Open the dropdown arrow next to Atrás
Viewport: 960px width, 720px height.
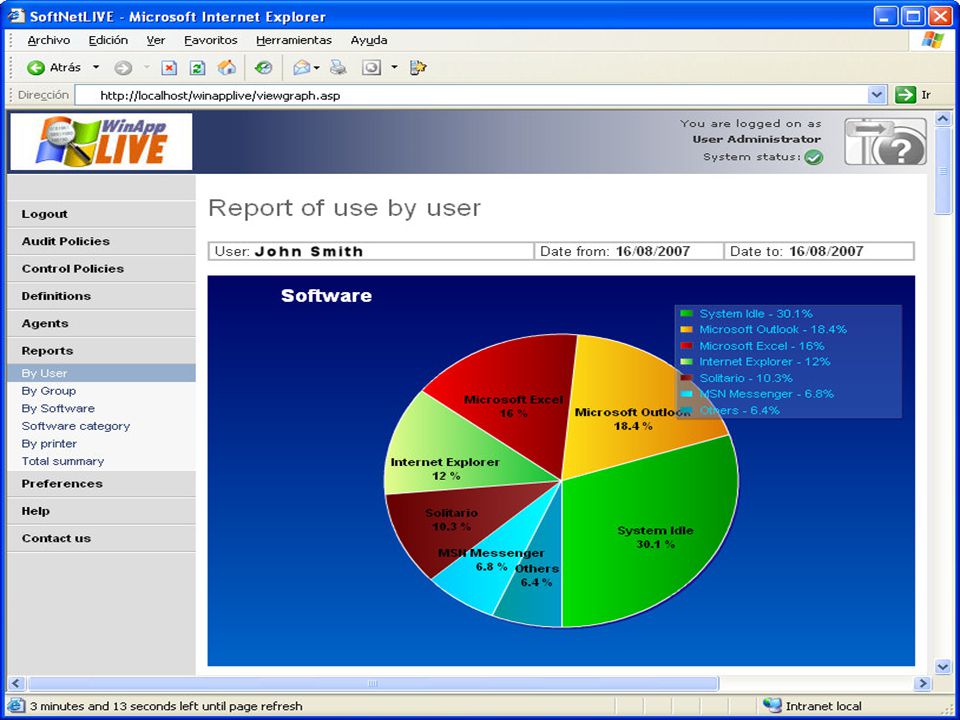point(96,67)
